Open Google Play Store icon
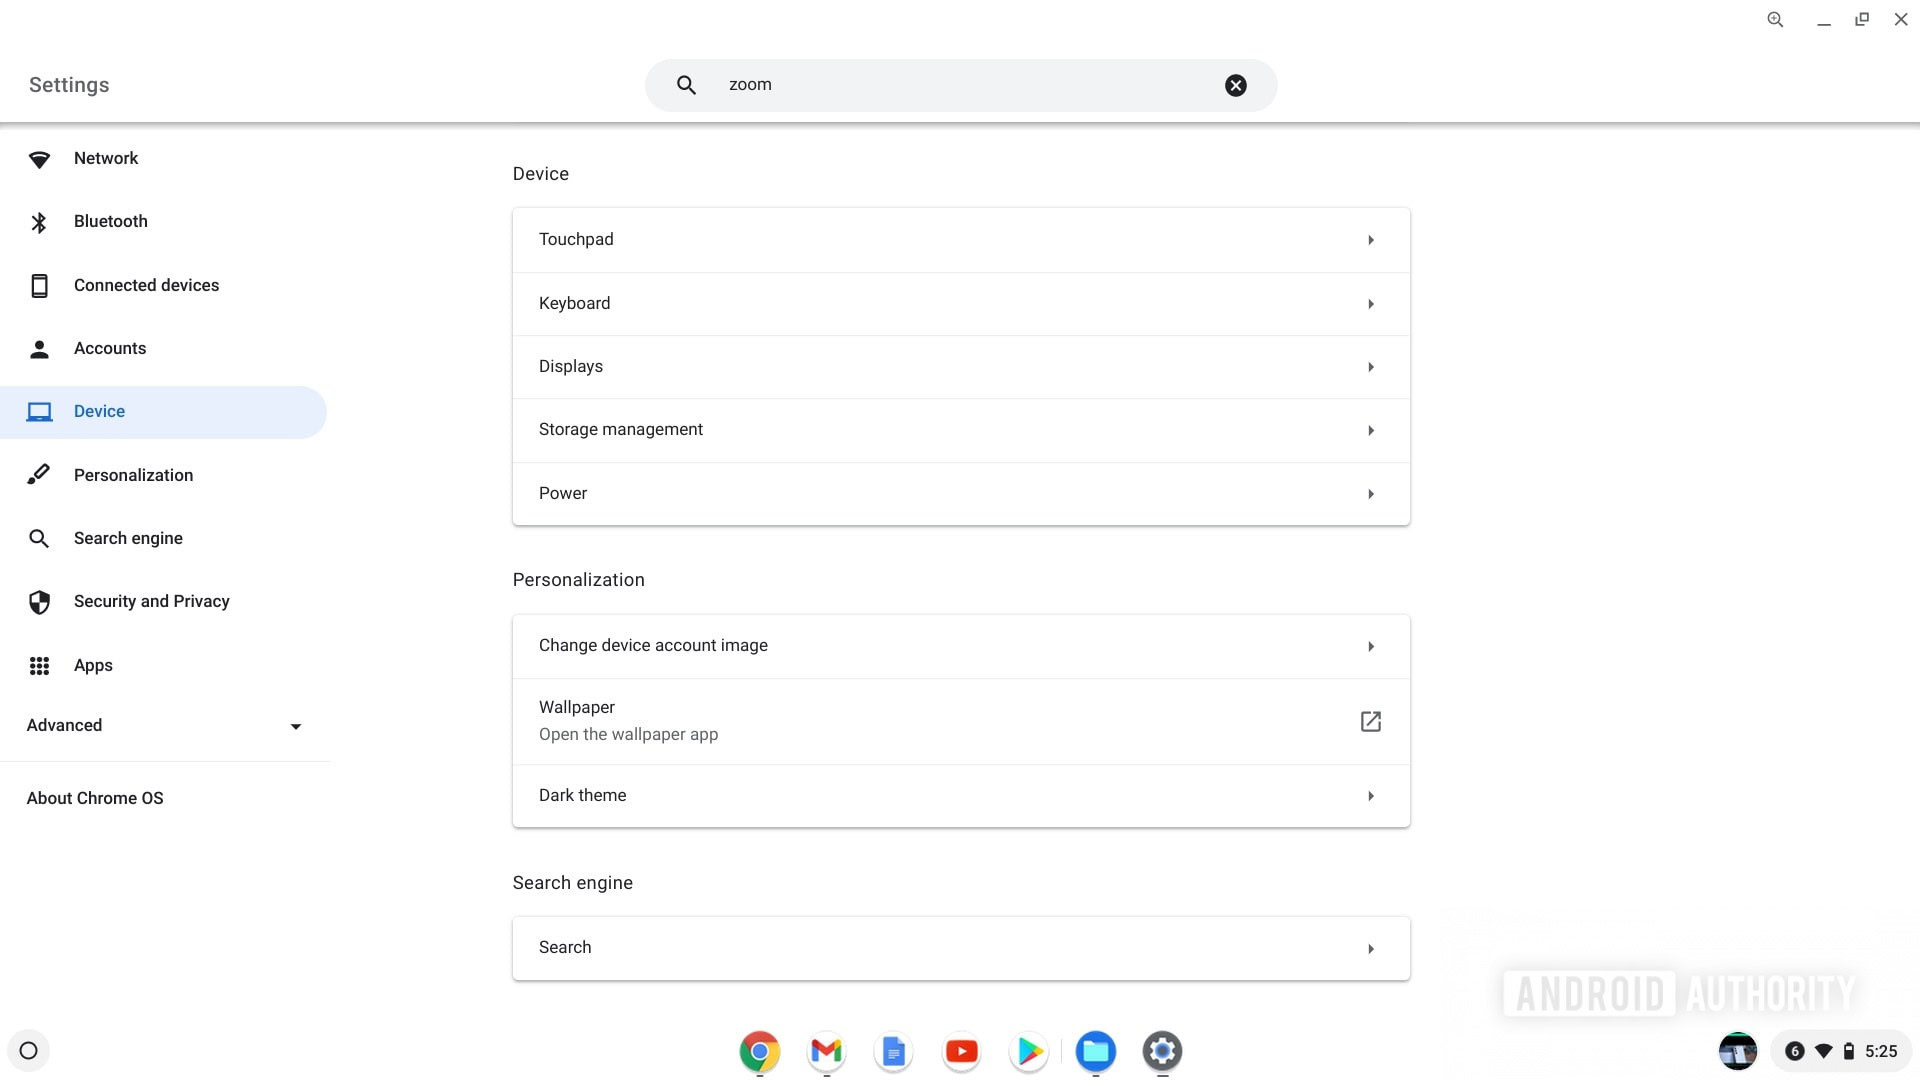 click(x=1030, y=1051)
